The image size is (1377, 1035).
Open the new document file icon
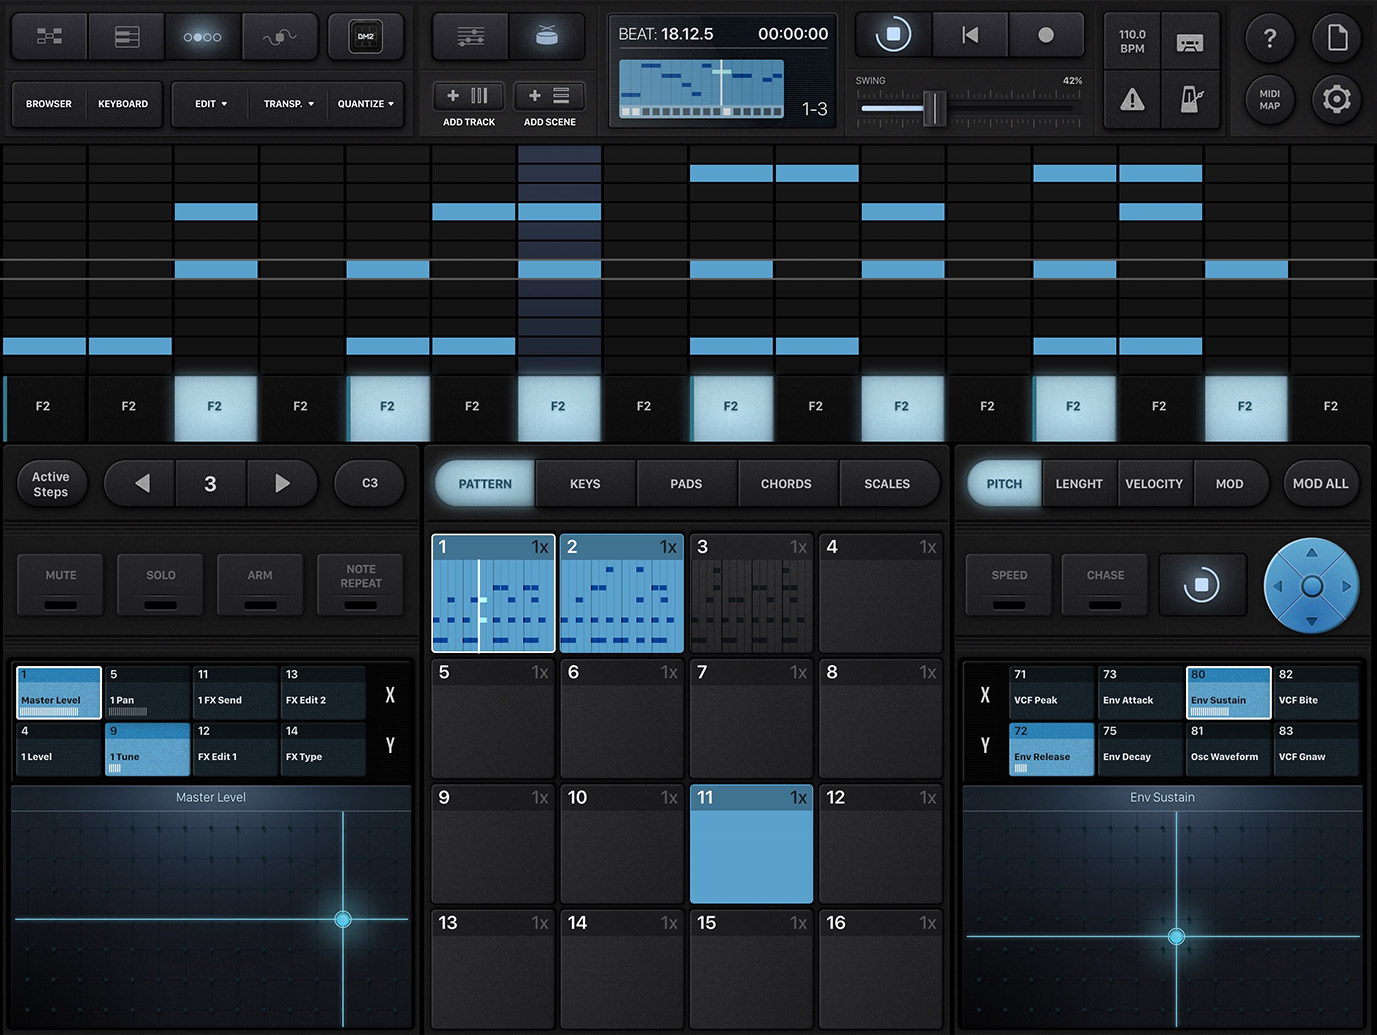pyautogui.click(x=1336, y=38)
